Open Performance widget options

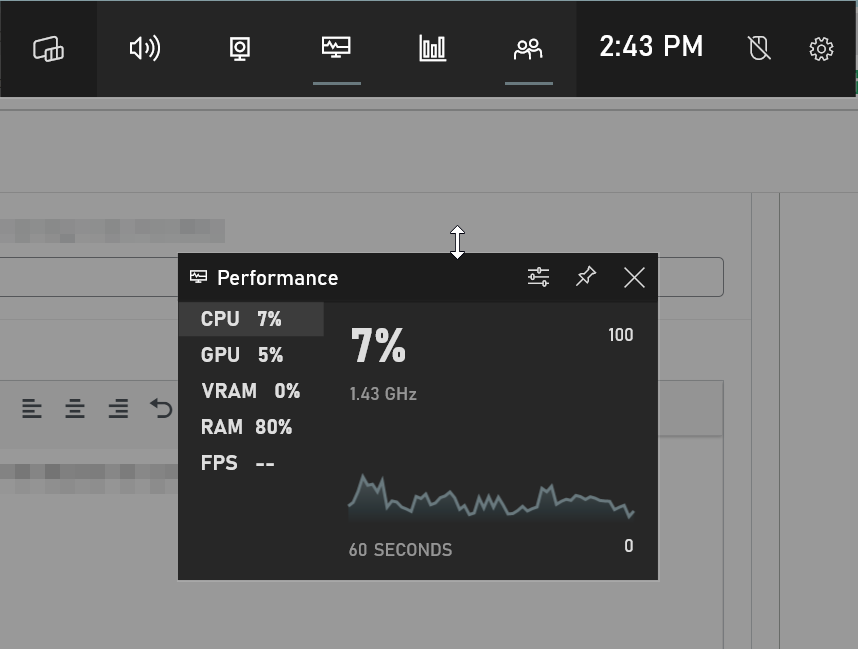pyautogui.click(x=538, y=277)
